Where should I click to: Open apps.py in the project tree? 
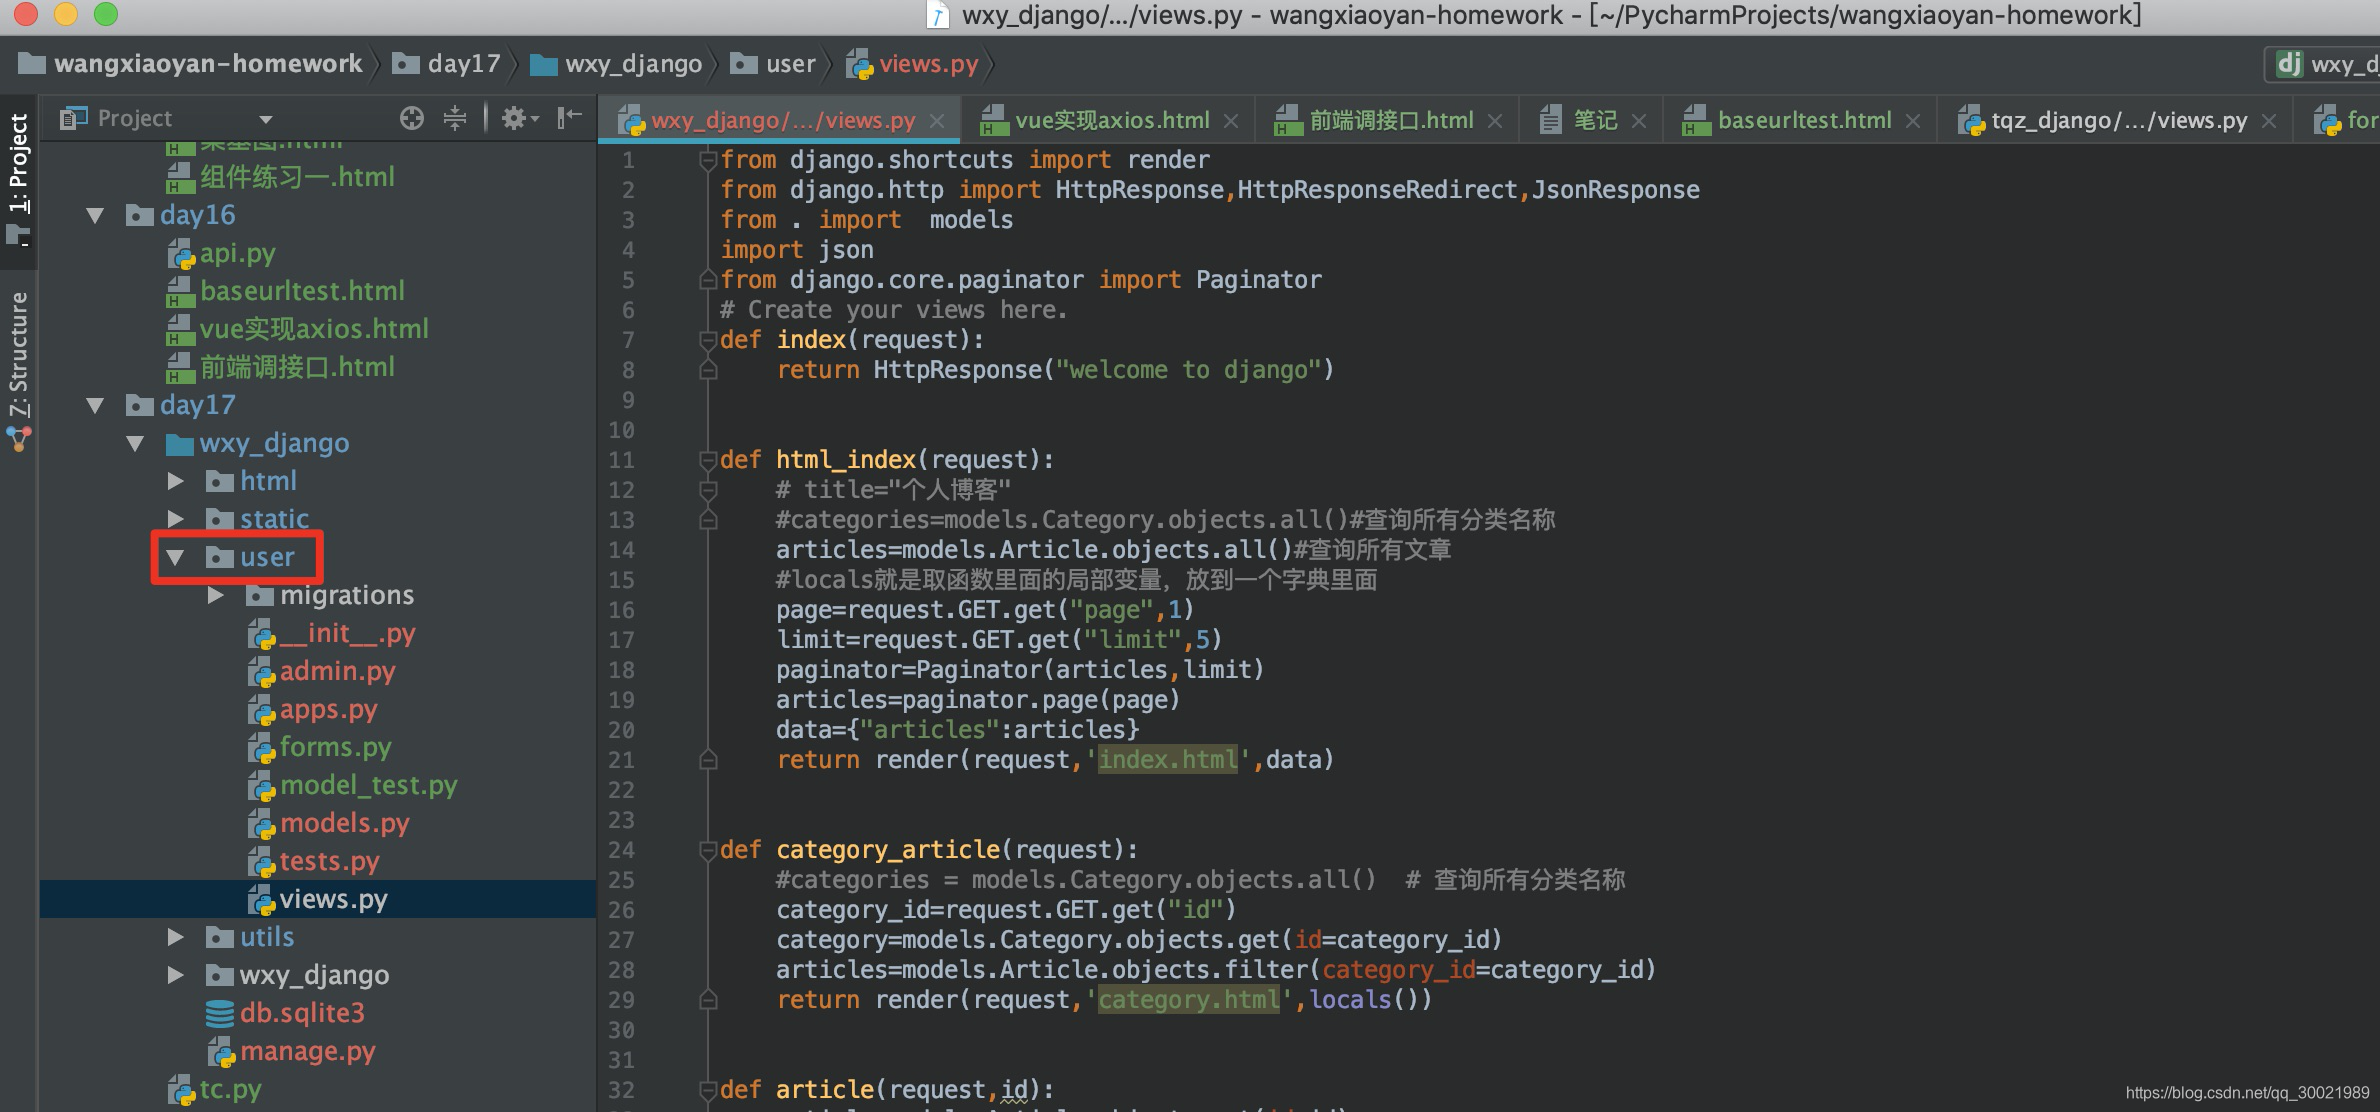312,709
